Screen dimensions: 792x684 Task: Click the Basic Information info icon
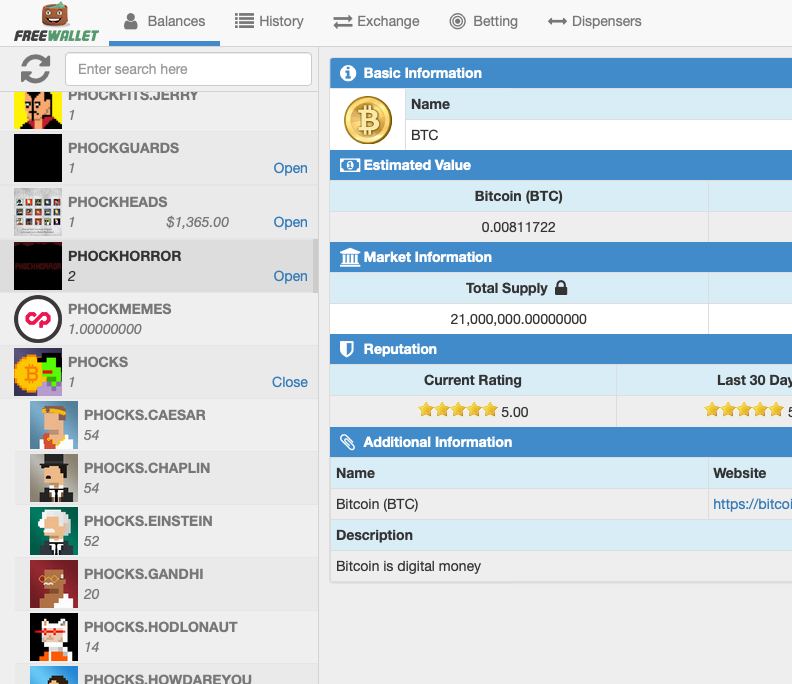tap(348, 73)
